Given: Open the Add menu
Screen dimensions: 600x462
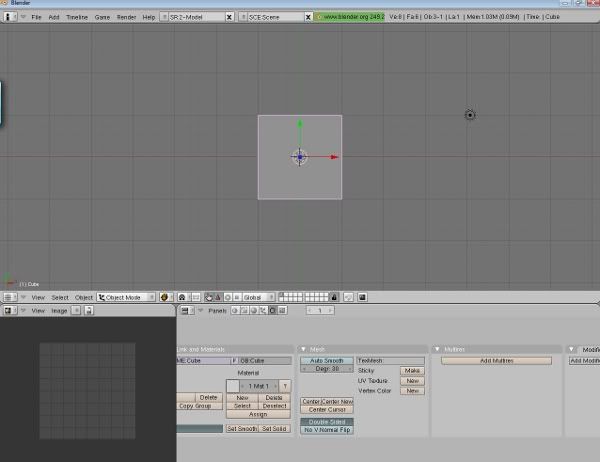Looking at the screenshot, I should coord(54,17).
